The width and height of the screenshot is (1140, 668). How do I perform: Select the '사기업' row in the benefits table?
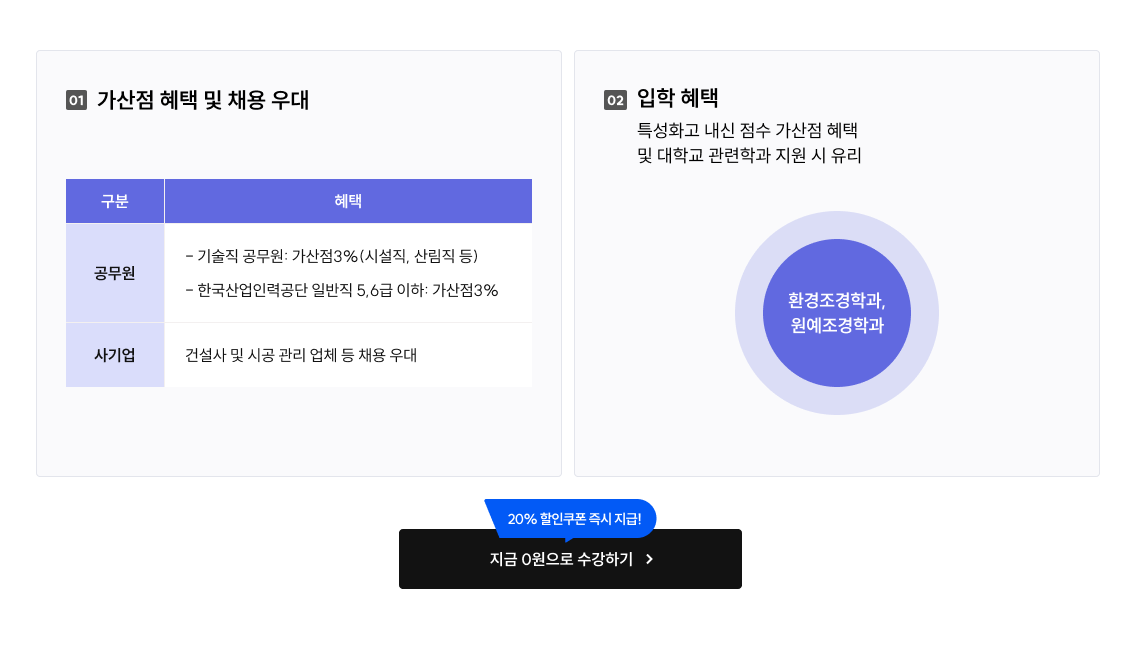pyautogui.click(x=115, y=354)
